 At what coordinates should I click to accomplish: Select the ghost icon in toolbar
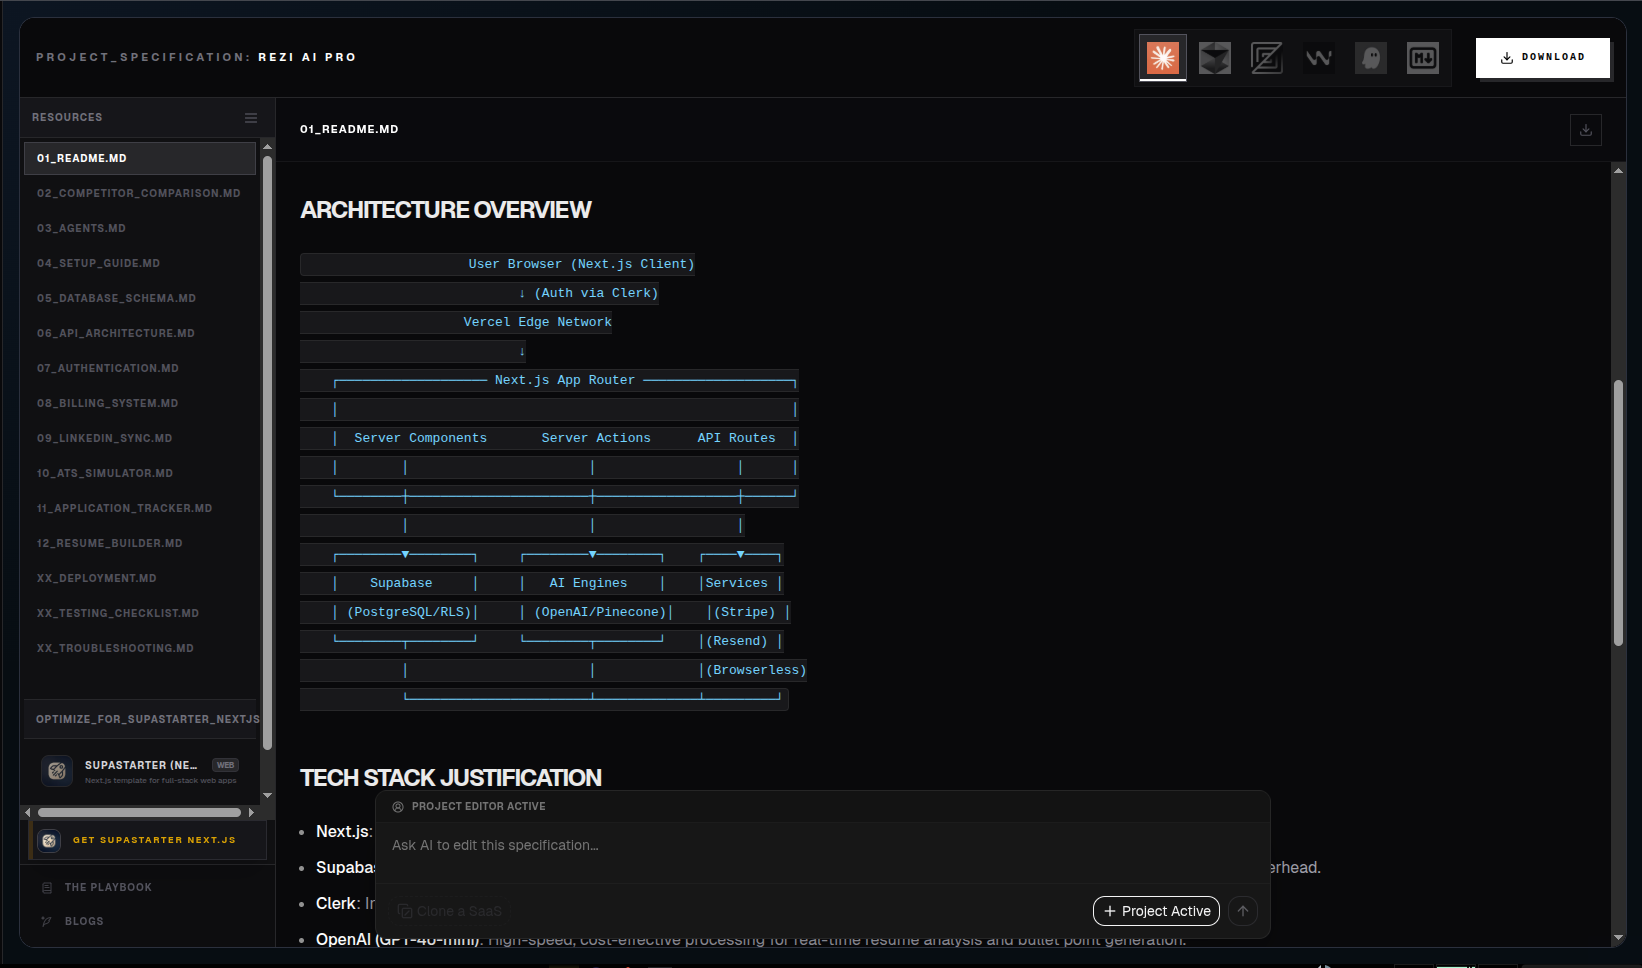click(1370, 58)
